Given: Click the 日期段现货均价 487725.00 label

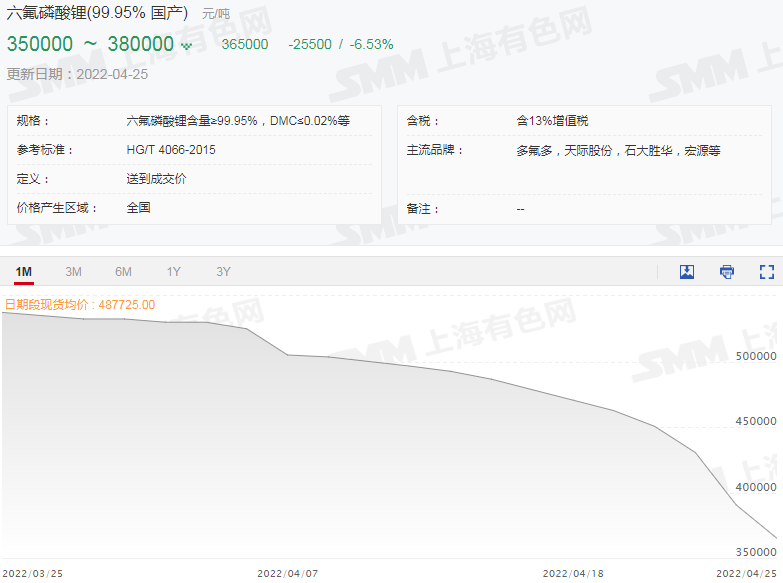Looking at the screenshot, I should point(80,304).
